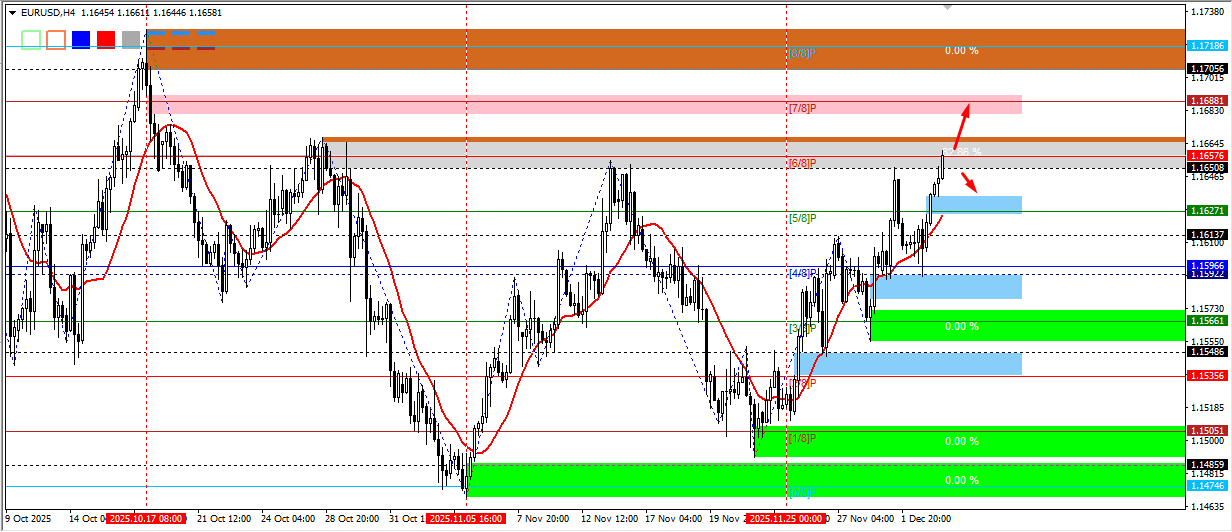Select the [7/8]P pivot level label

point(803,107)
